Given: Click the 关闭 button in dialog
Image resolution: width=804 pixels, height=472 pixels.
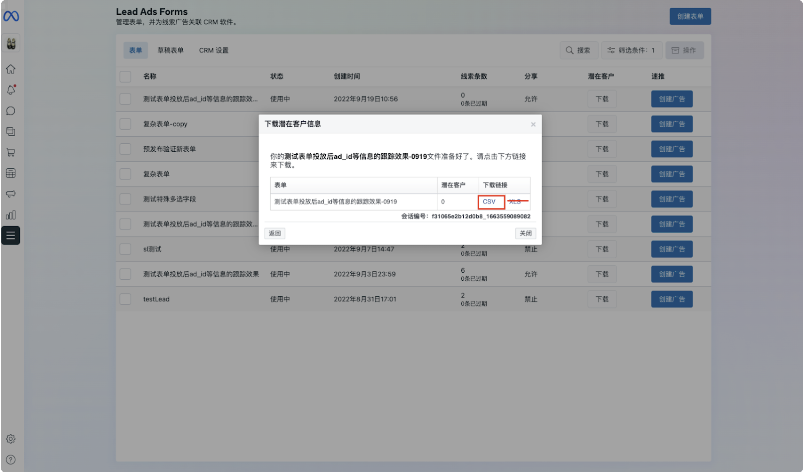Looking at the screenshot, I should [525, 232].
